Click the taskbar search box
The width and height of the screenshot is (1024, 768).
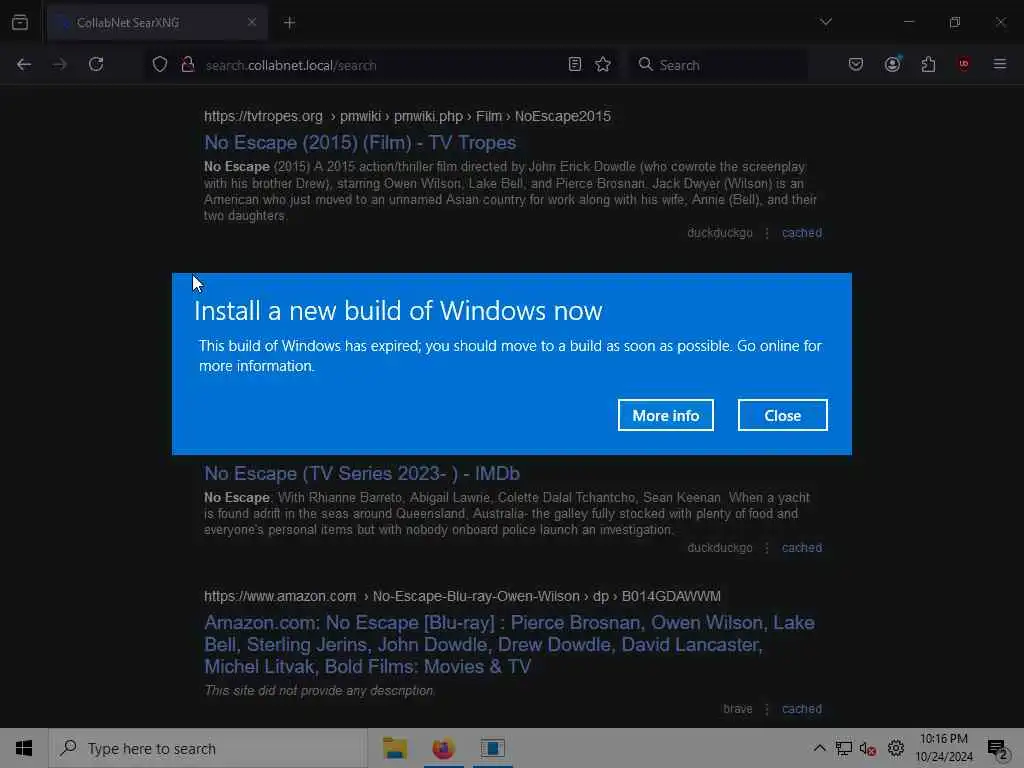point(208,748)
